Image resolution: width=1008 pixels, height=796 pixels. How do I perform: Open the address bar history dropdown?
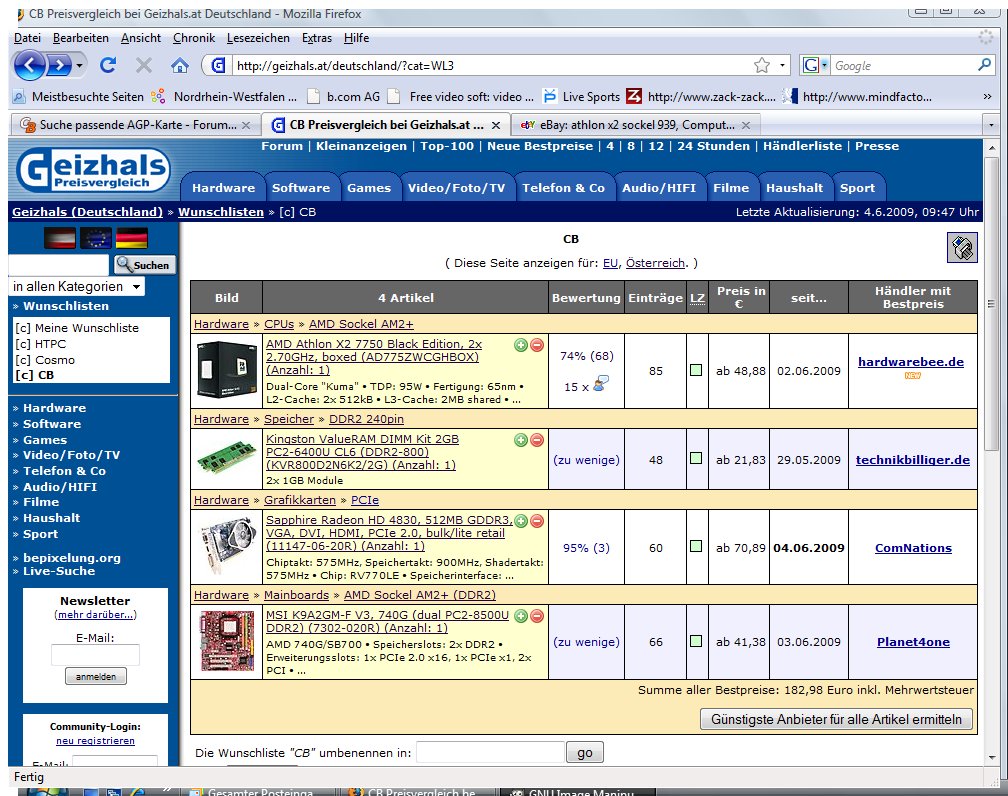coord(782,65)
